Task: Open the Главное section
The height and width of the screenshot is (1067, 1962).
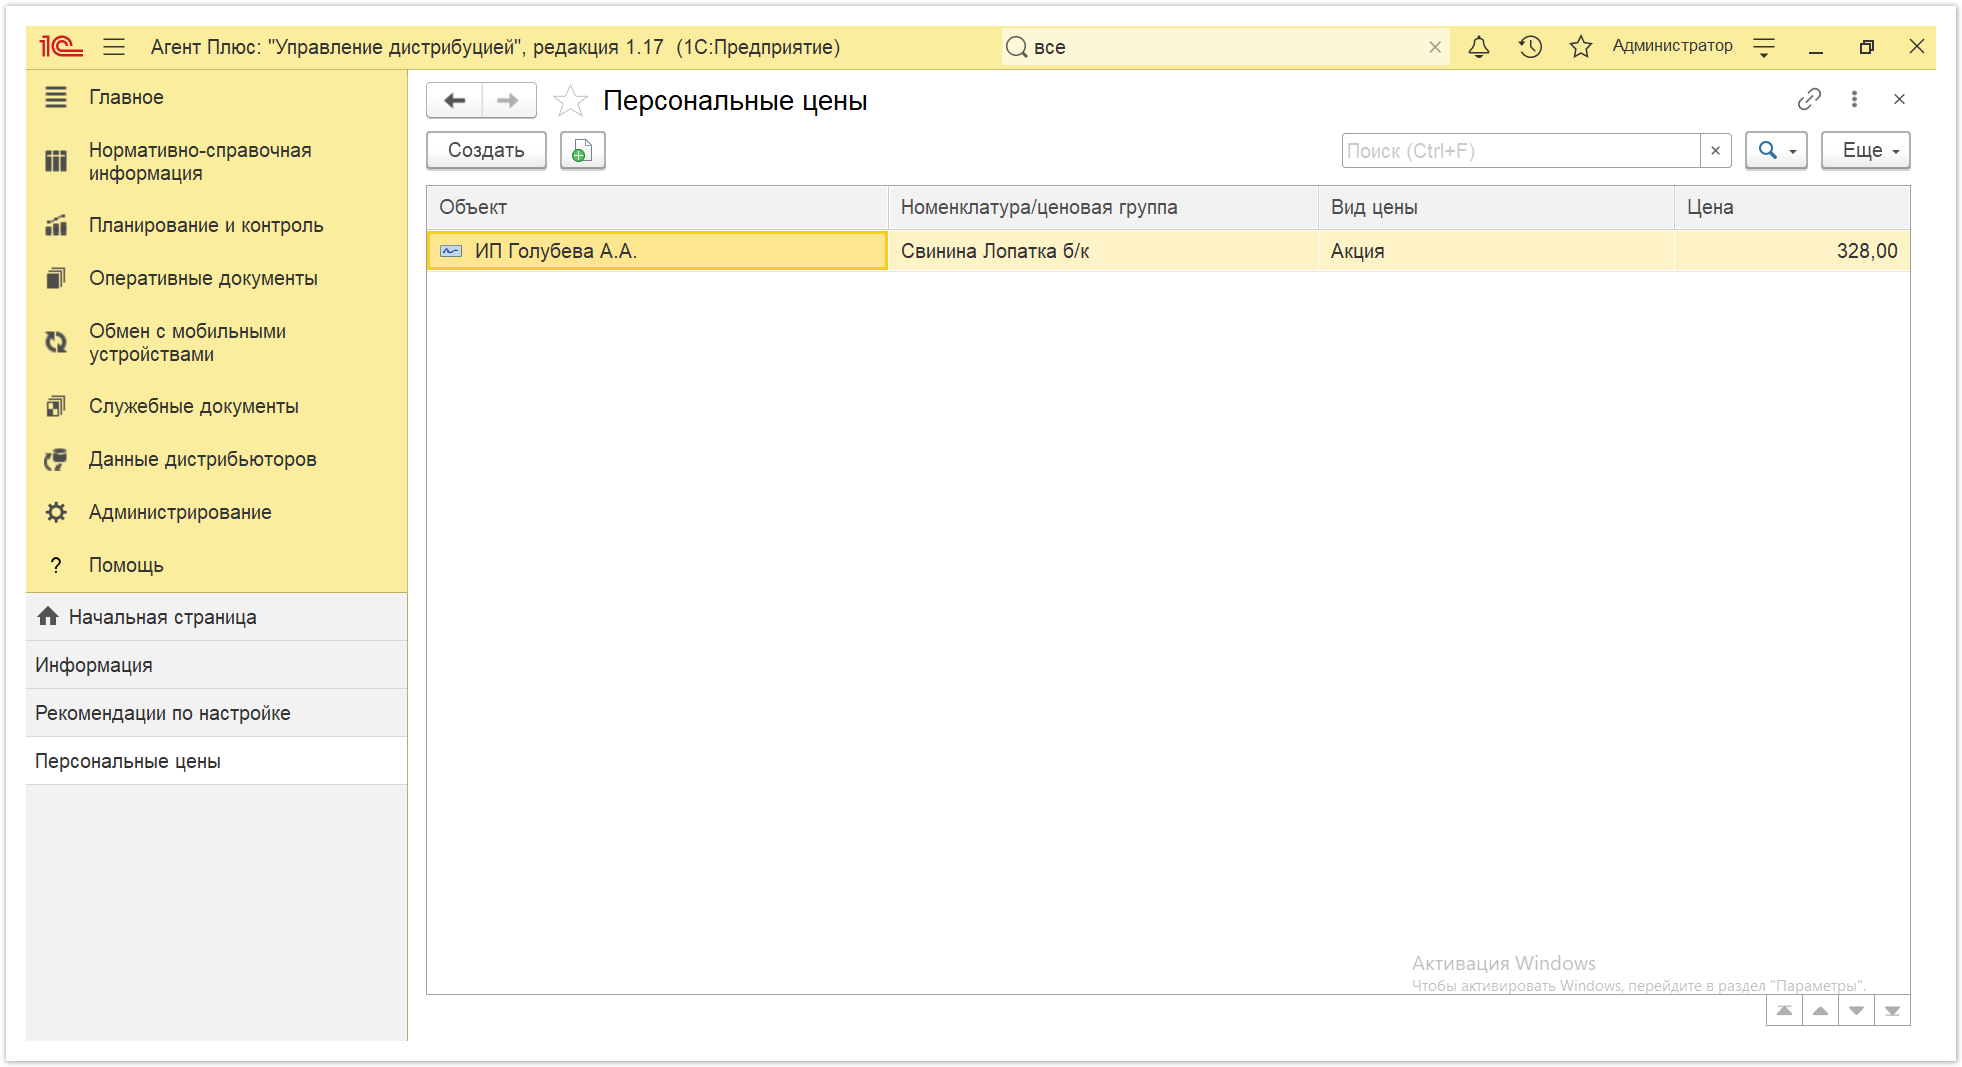Action: point(216,97)
